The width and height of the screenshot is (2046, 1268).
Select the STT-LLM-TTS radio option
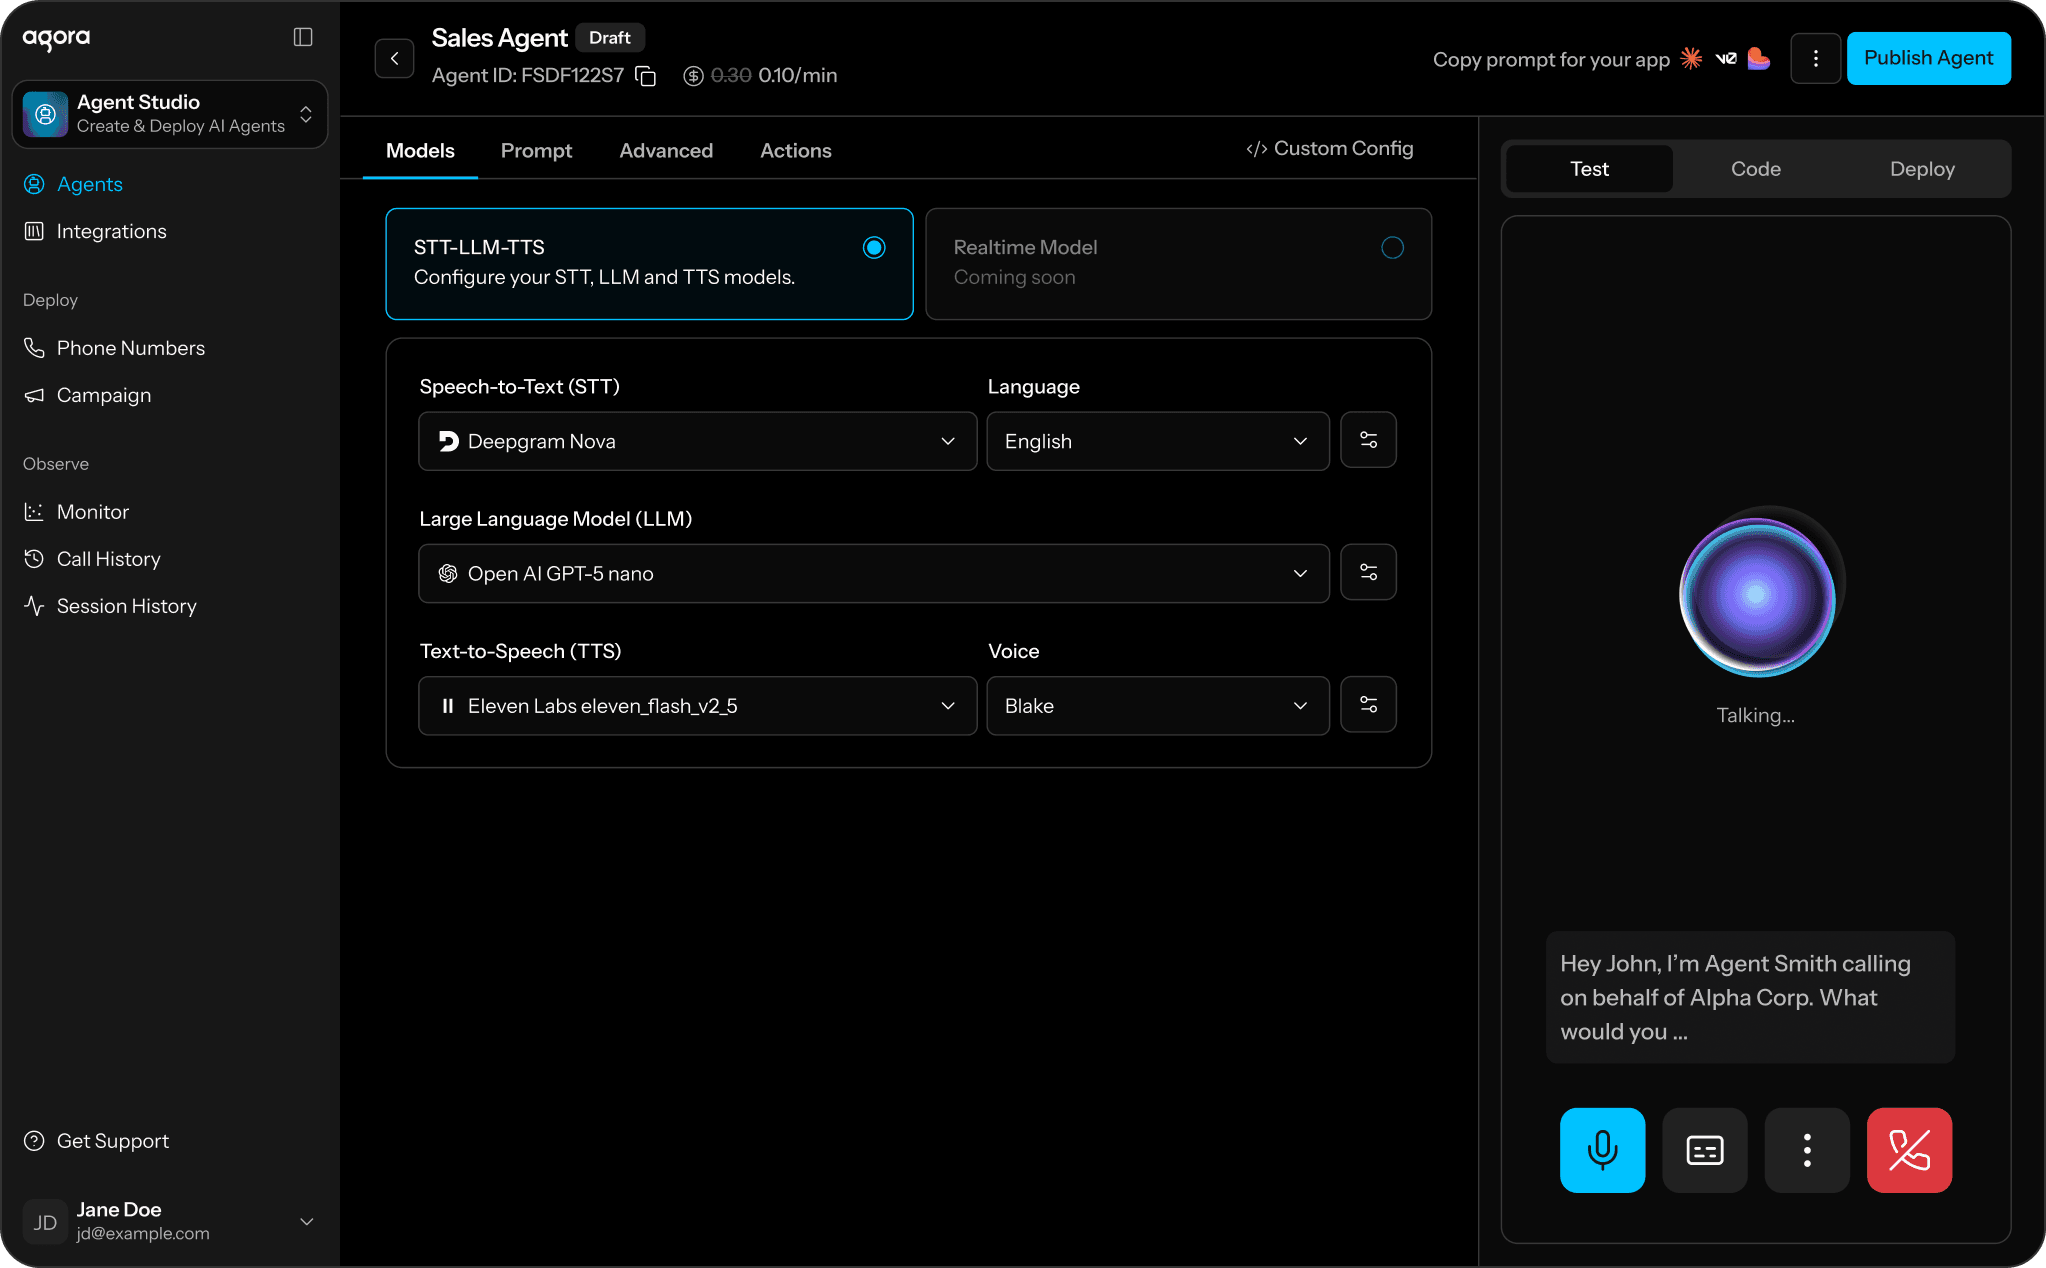tap(873, 247)
